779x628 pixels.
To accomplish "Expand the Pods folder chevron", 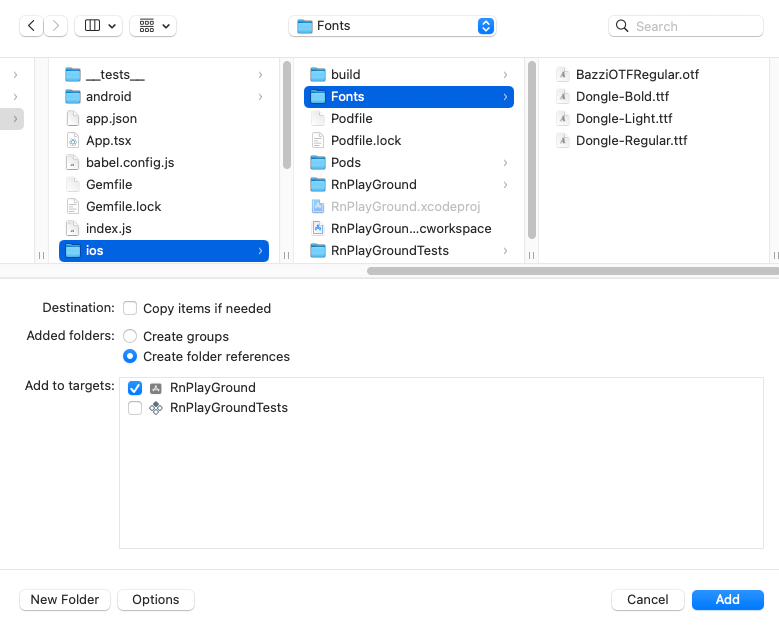I will pyautogui.click(x=505, y=162).
